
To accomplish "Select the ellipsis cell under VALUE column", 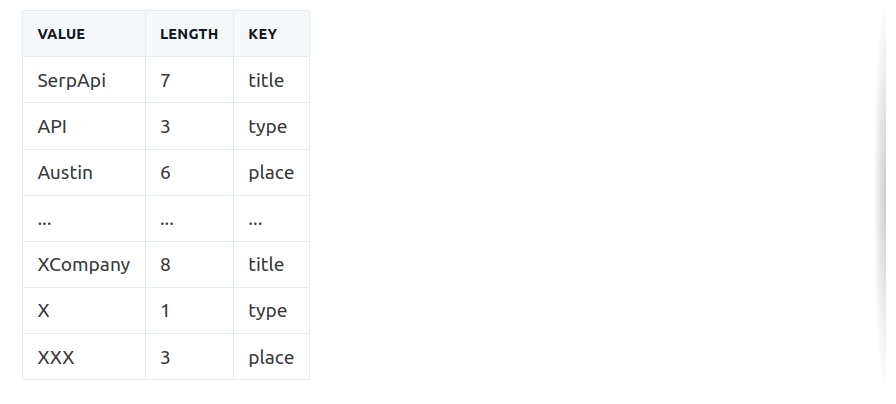I will point(84,219).
